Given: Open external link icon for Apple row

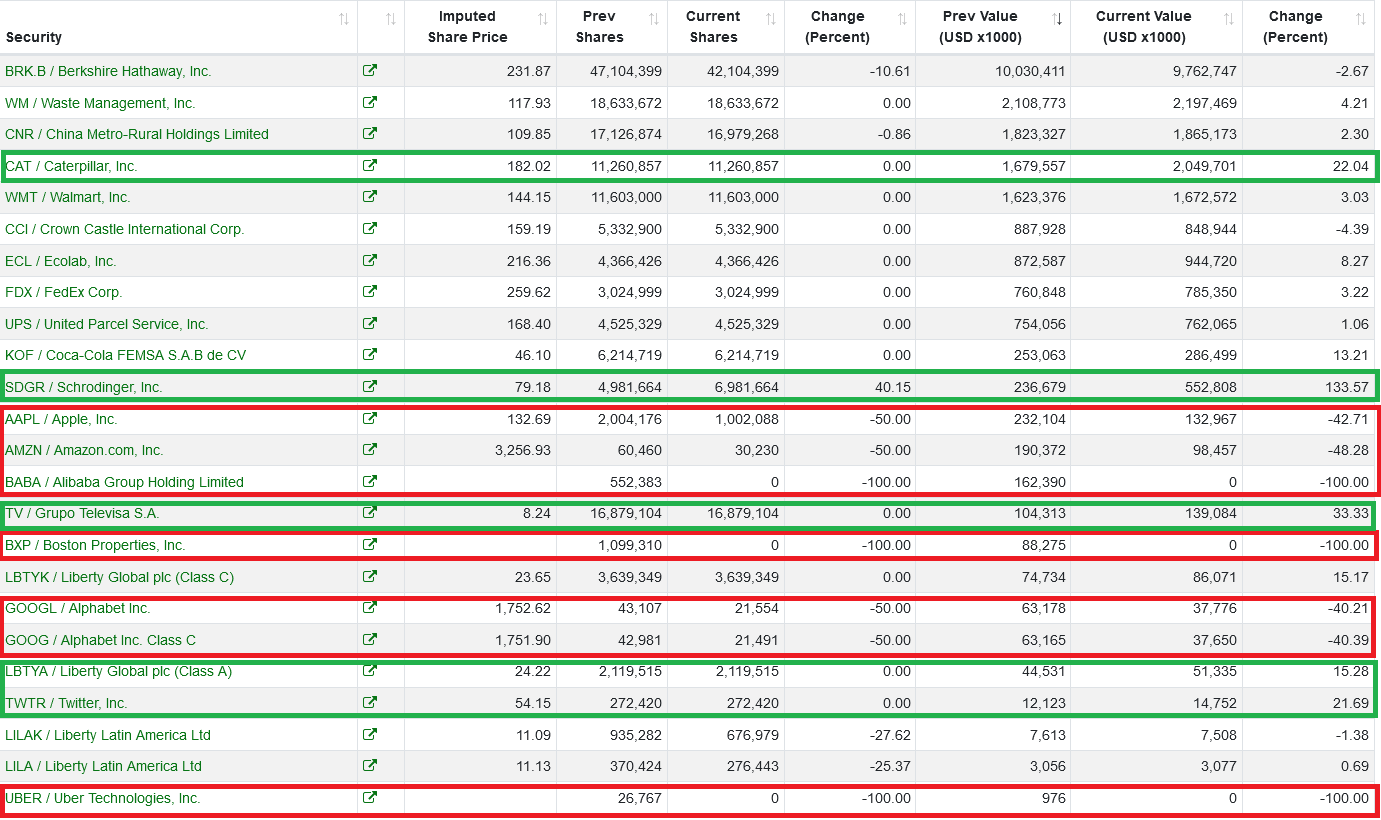Looking at the screenshot, I should (x=370, y=418).
